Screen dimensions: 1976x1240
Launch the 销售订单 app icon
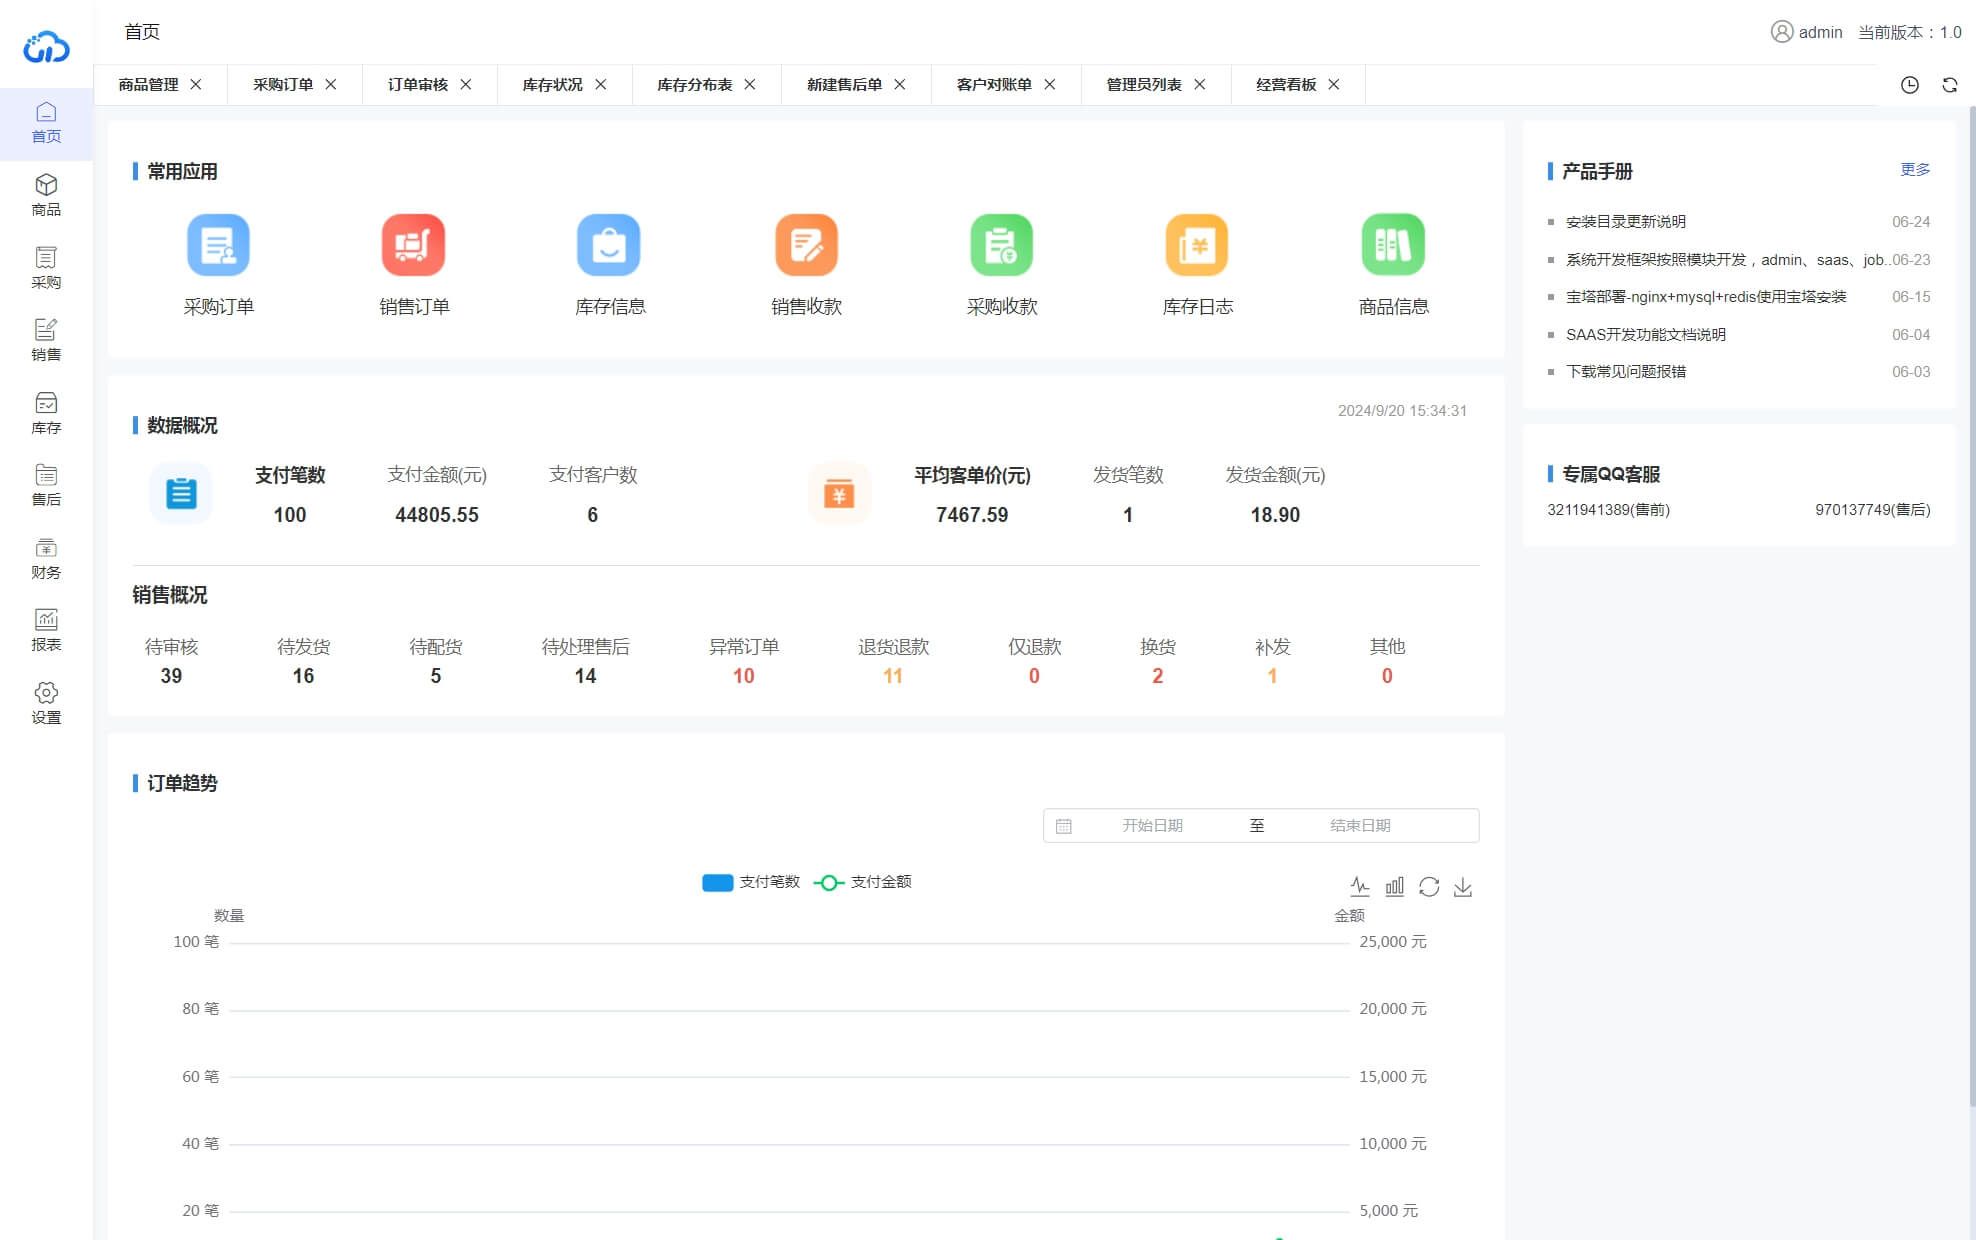pos(413,245)
